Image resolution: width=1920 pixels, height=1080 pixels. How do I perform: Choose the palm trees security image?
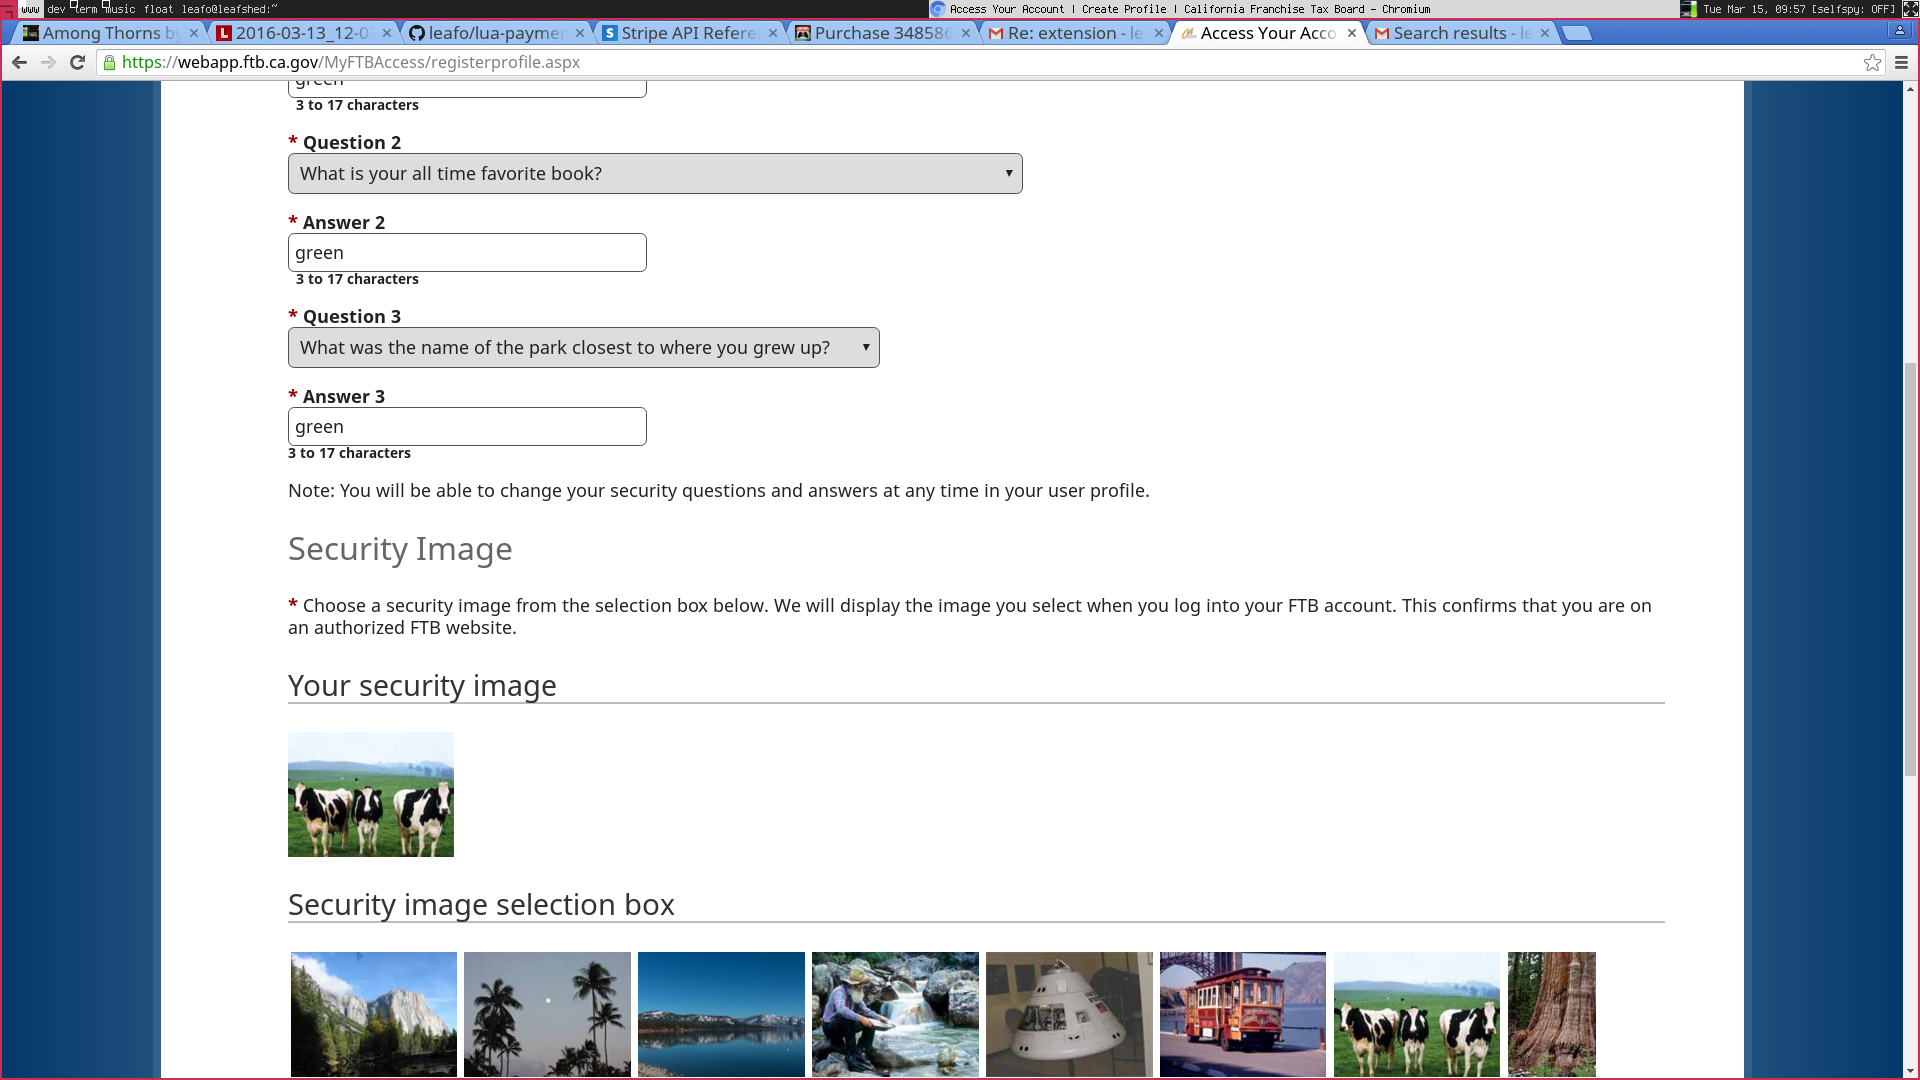pyautogui.click(x=547, y=1014)
